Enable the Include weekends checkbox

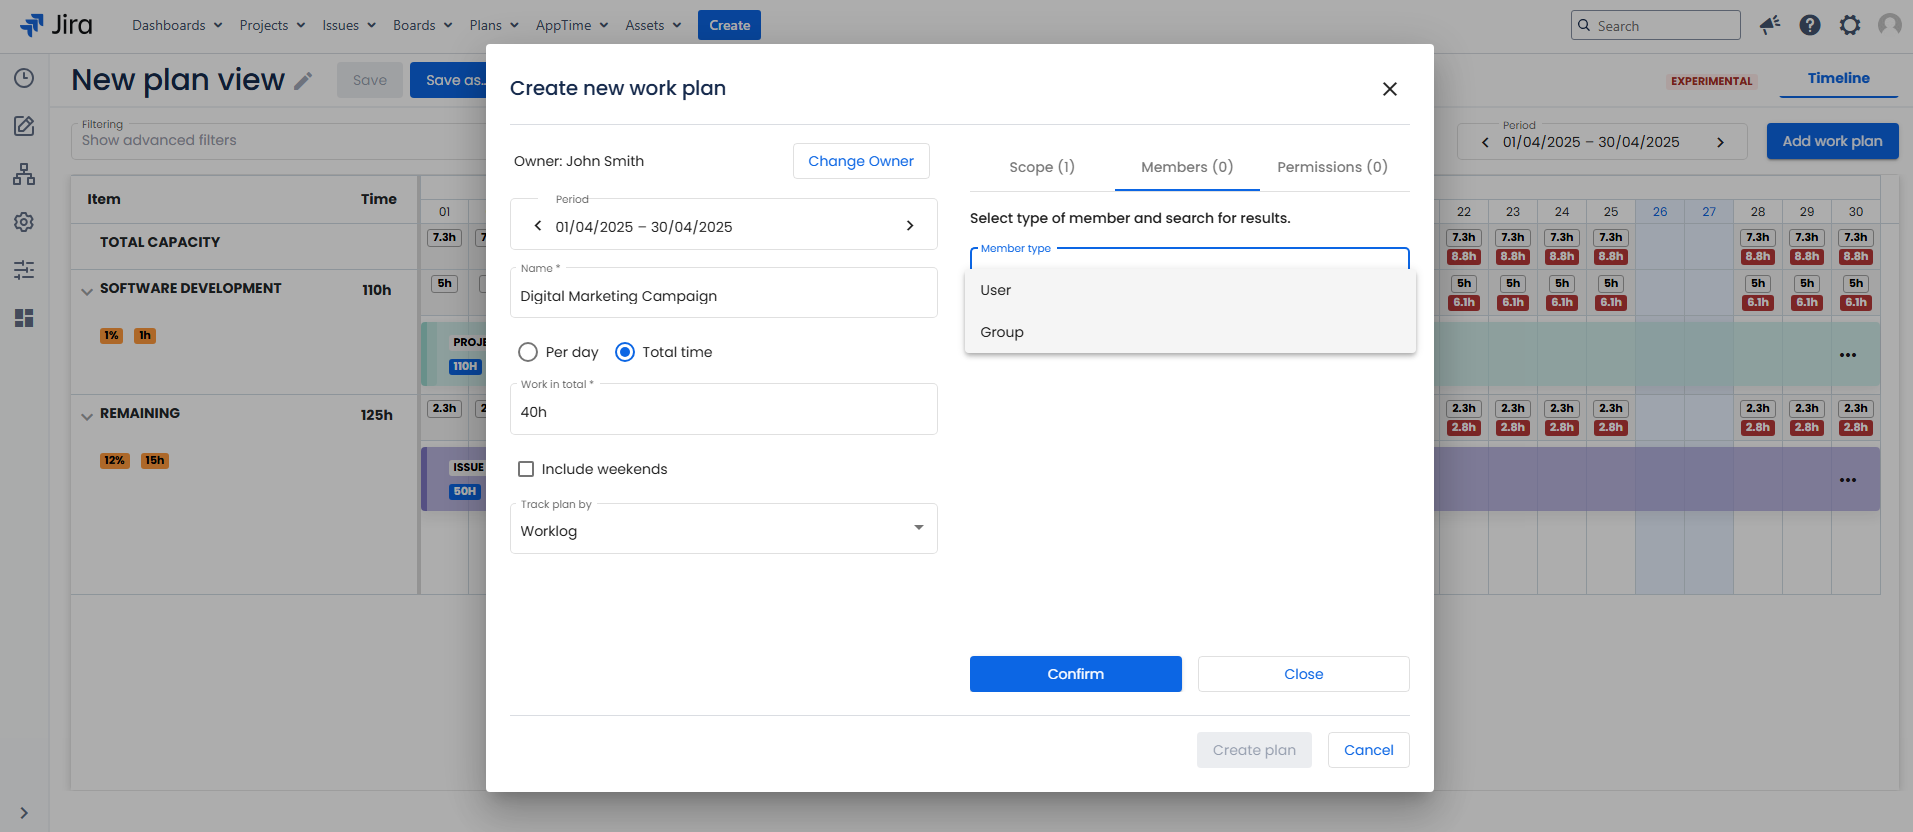[x=526, y=469]
